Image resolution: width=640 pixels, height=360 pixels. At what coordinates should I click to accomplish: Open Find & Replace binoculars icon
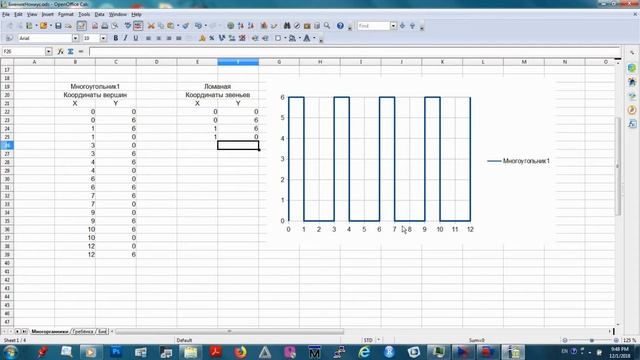pyautogui.click(x=287, y=26)
